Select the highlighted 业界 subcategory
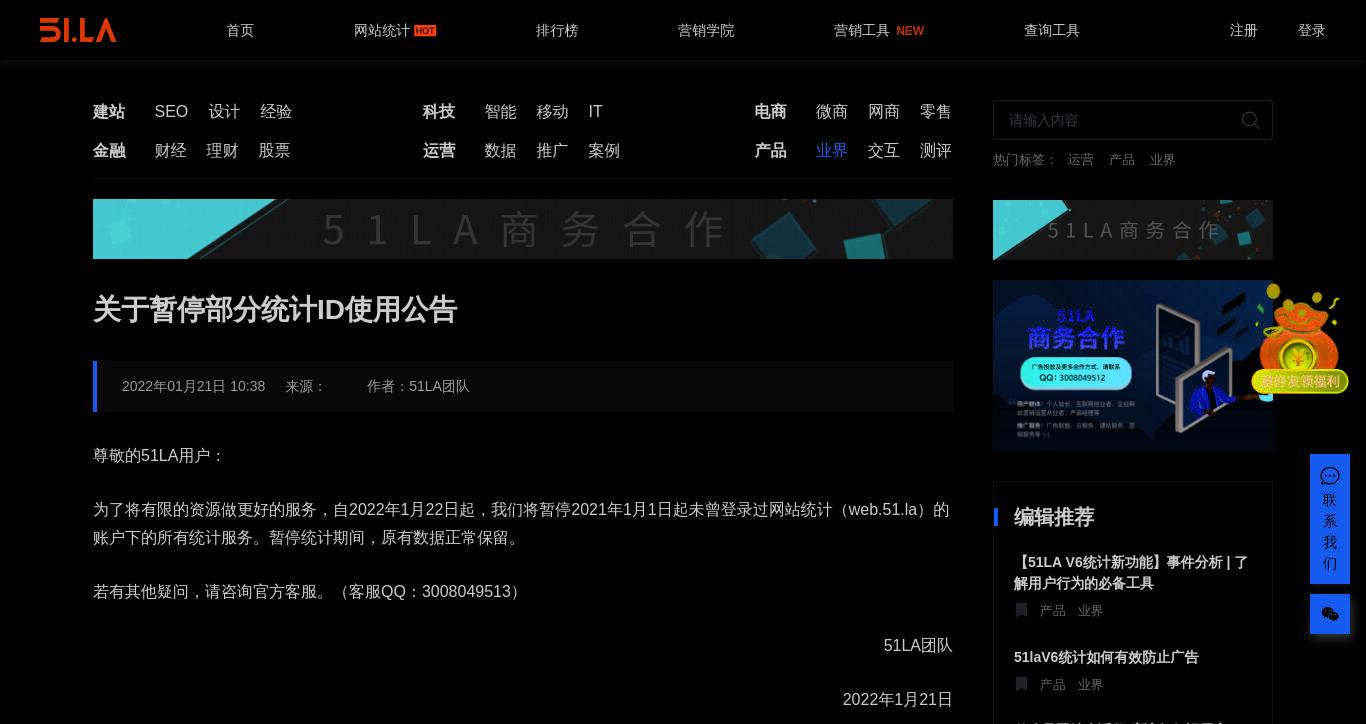The width and height of the screenshot is (1366, 724). pos(832,151)
